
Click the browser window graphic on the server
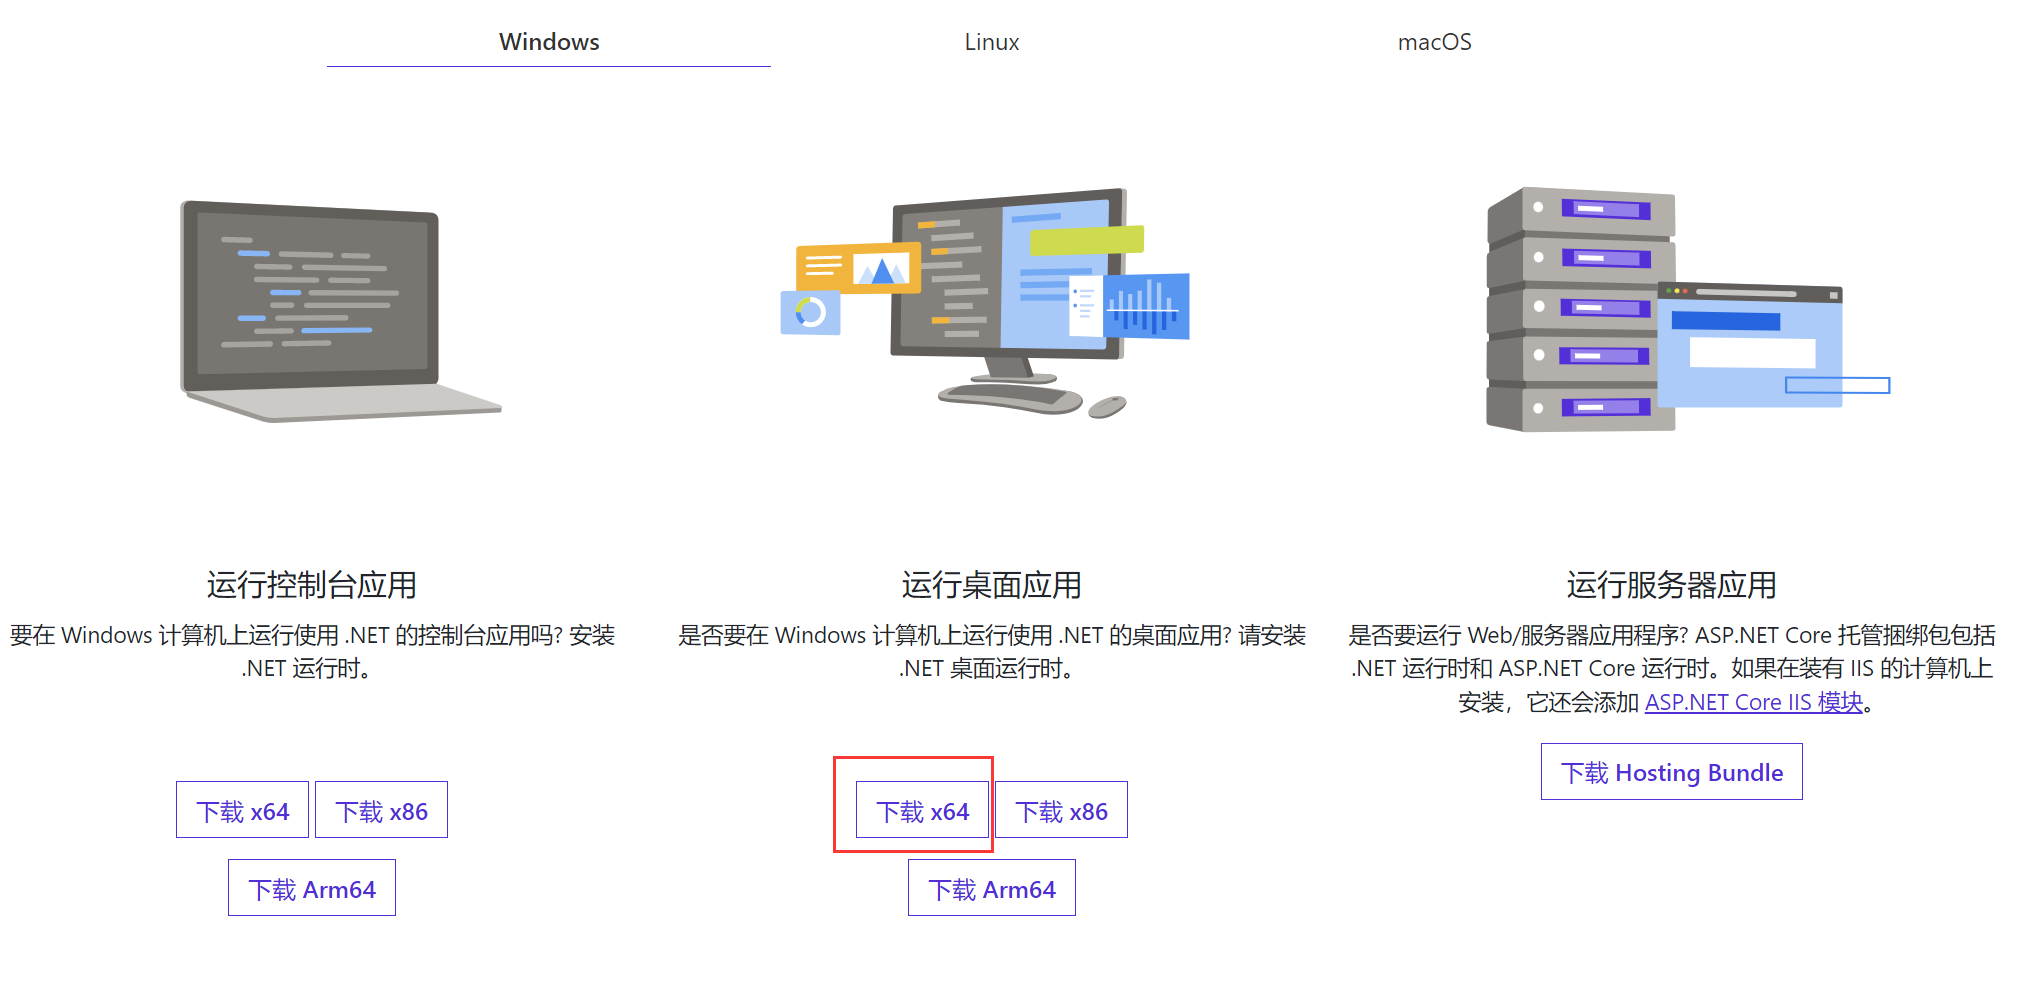point(1750,345)
